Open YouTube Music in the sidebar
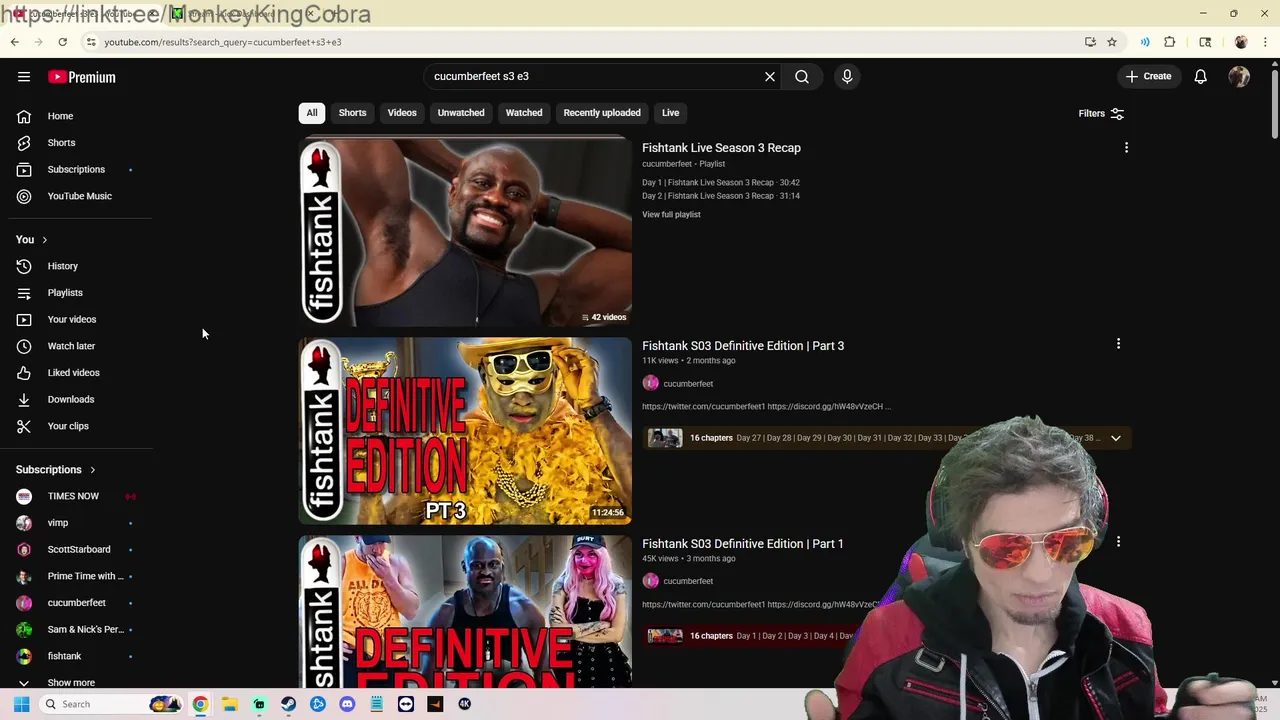Image resolution: width=1280 pixels, height=720 pixels. [80, 196]
